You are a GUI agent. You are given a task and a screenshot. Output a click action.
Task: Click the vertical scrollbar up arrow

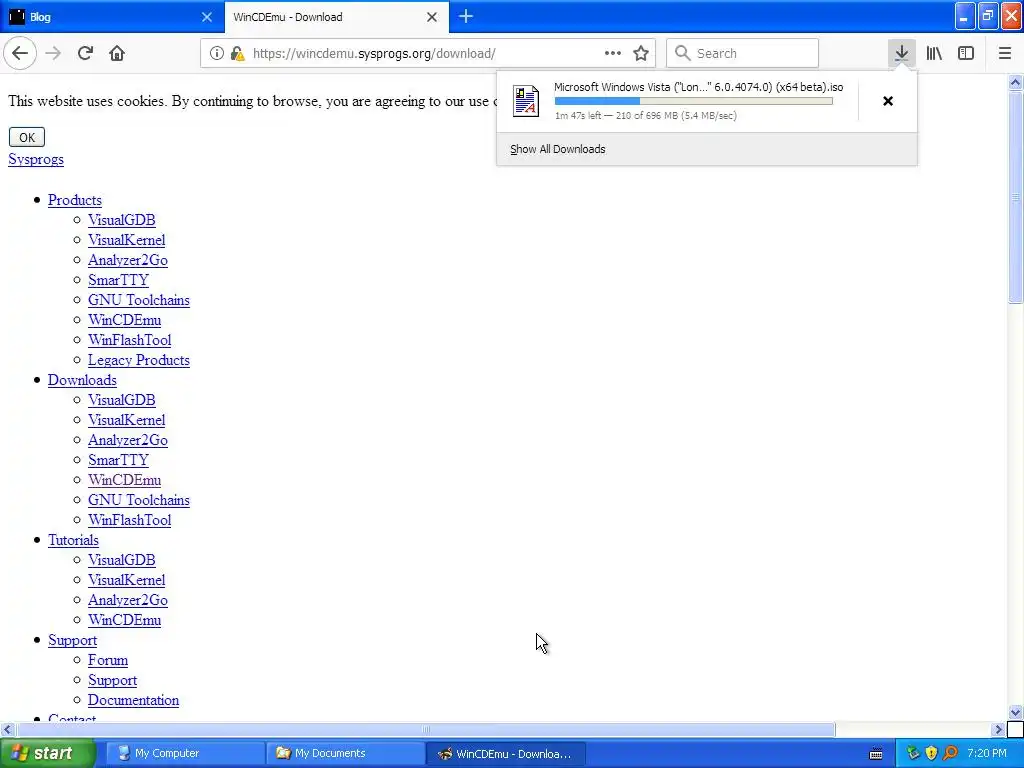1015,82
